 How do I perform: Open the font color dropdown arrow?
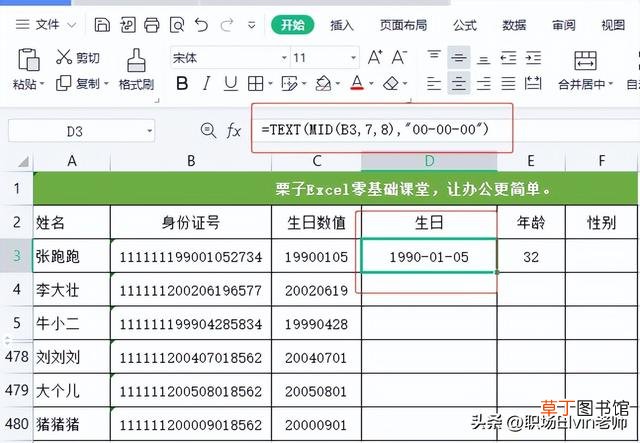point(371,84)
